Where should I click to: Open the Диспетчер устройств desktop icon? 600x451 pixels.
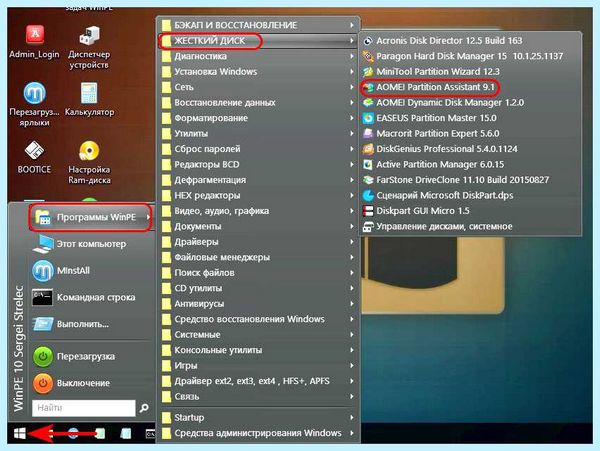89,47
